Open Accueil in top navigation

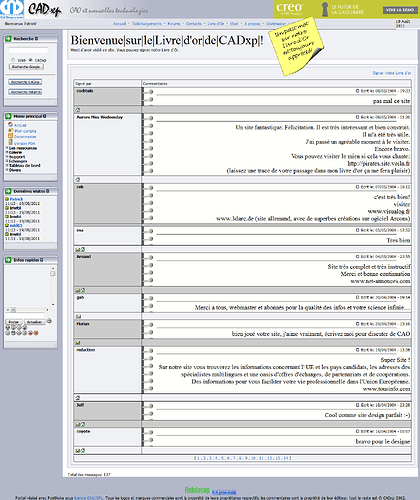[x=119, y=24]
